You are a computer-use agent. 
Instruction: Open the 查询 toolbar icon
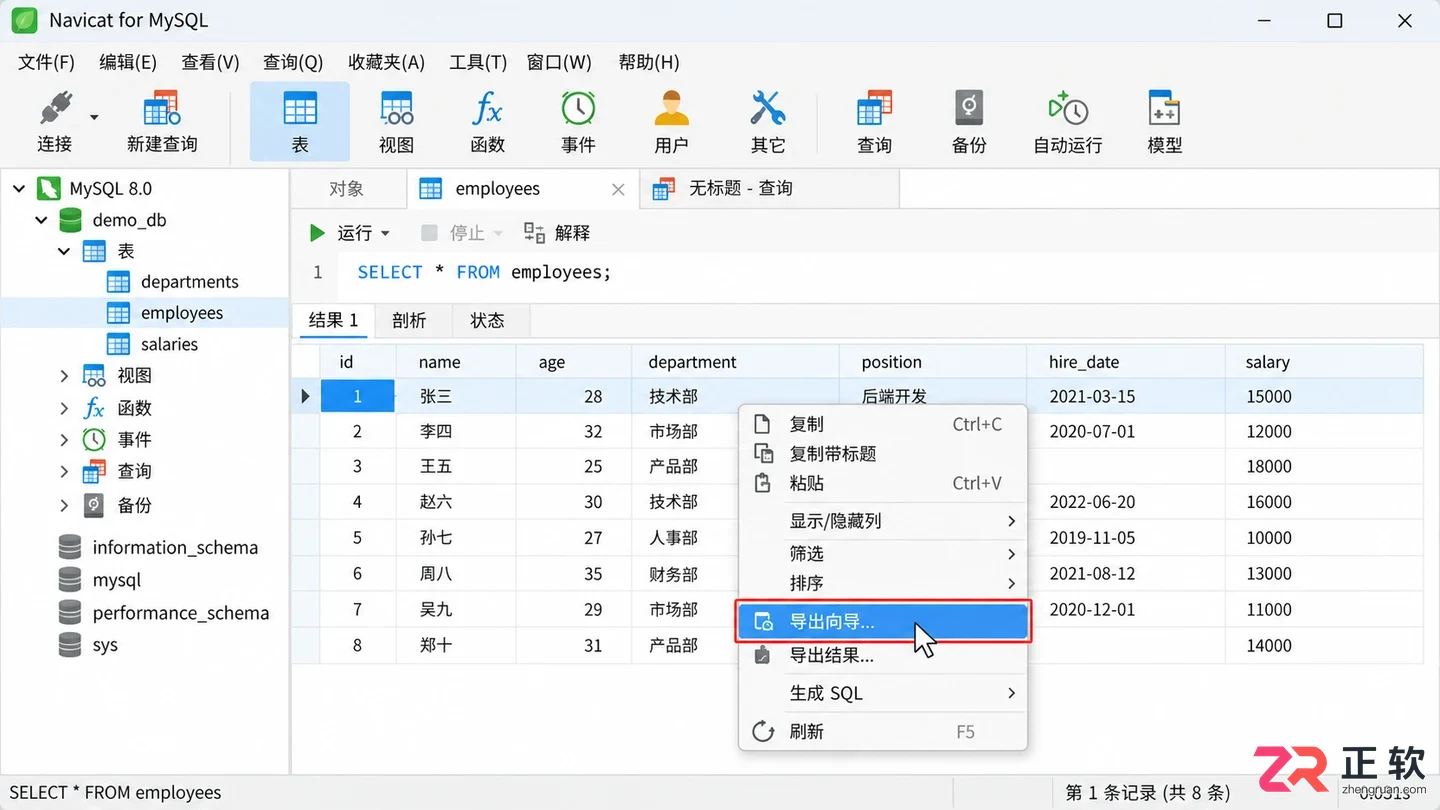(x=874, y=122)
